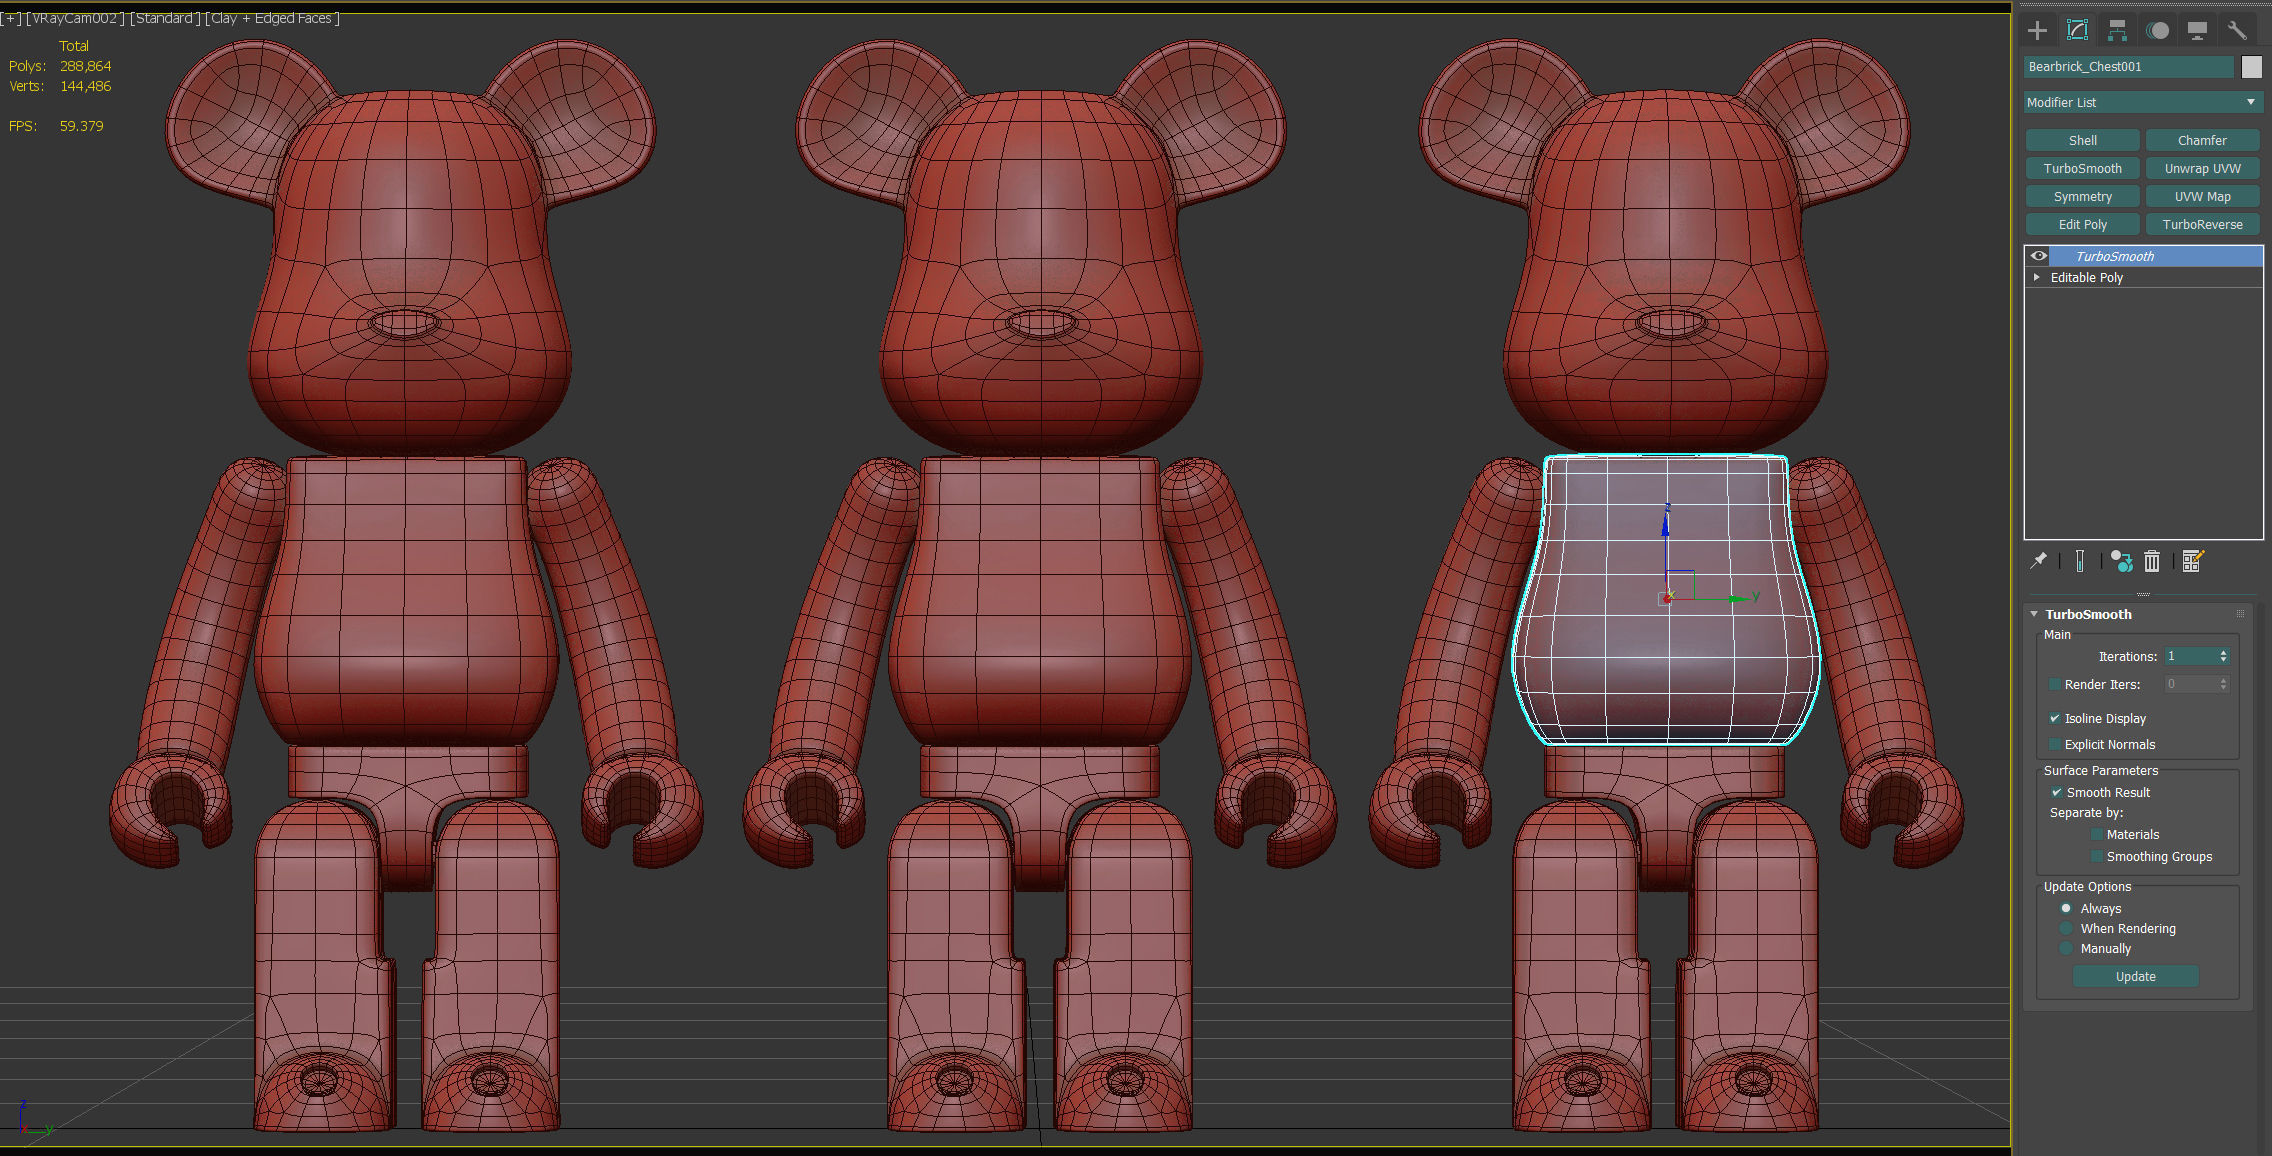Collapse the TurboSmooth rollout

[x=2034, y=614]
